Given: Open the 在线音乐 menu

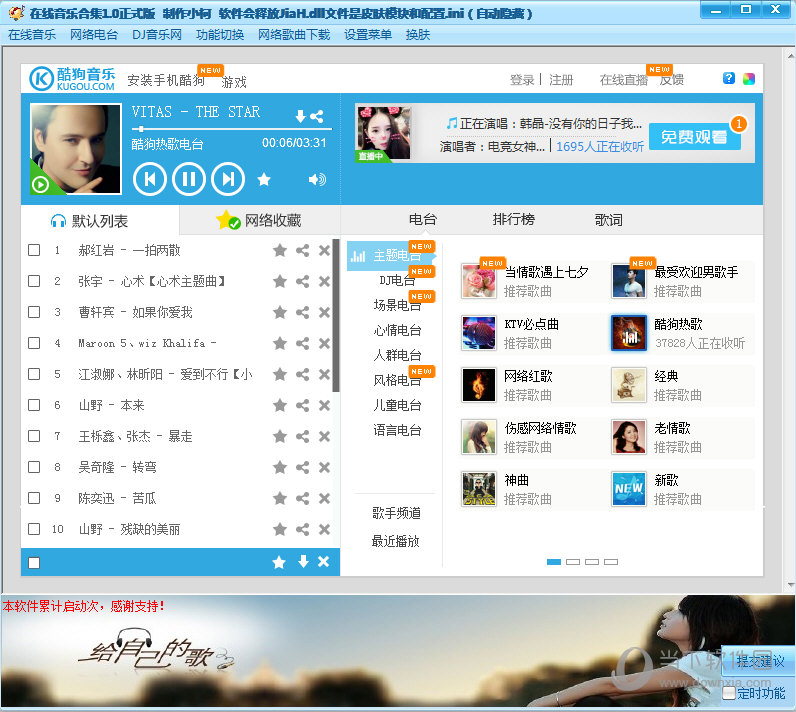Looking at the screenshot, I should pos(32,35).
